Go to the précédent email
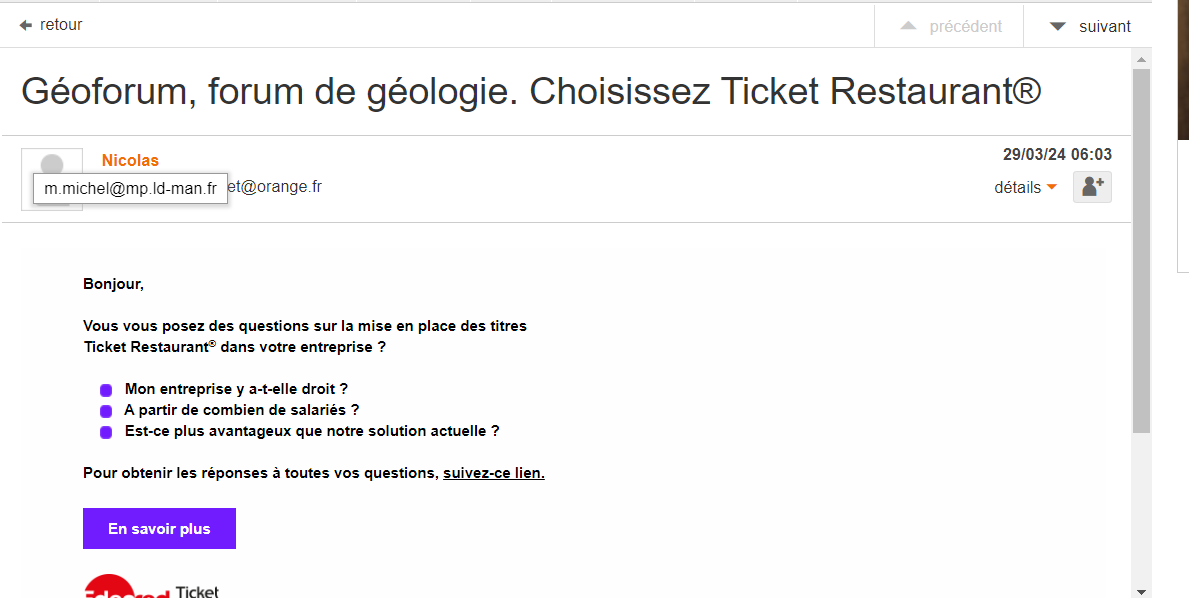 coord(950,27)
